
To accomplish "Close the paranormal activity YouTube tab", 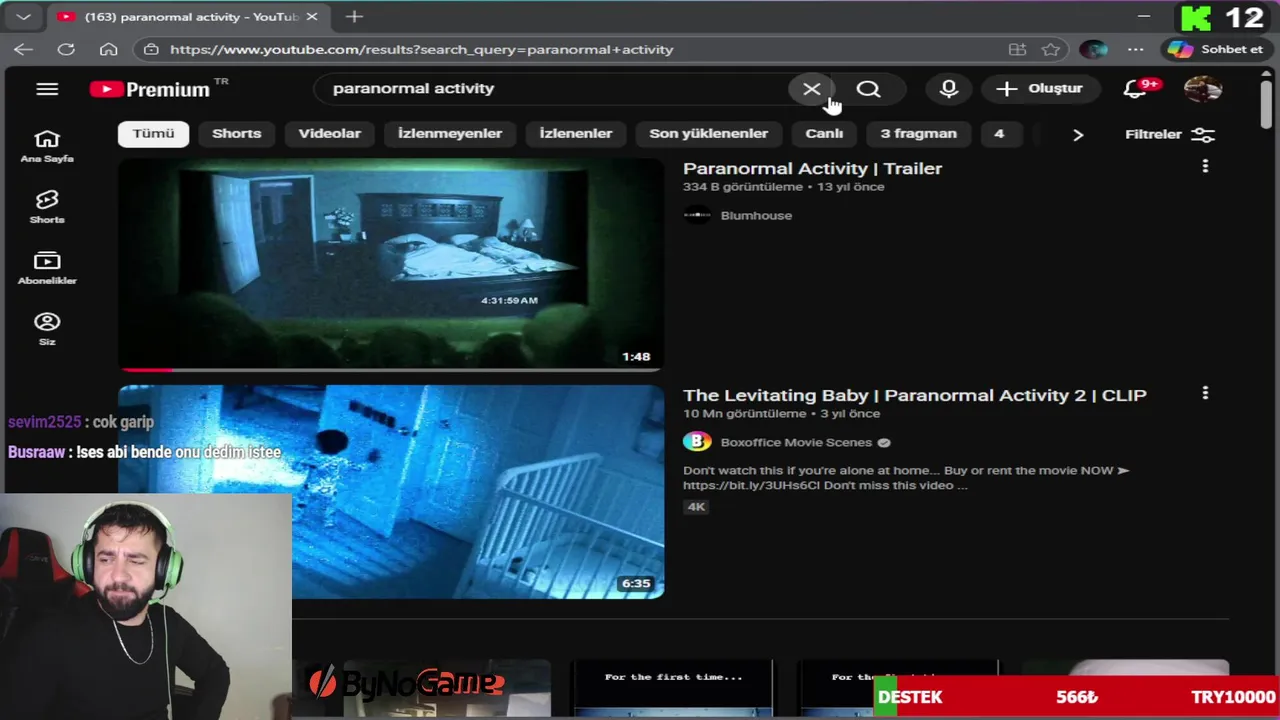I will pyautogui.click(x=311, y=17).
